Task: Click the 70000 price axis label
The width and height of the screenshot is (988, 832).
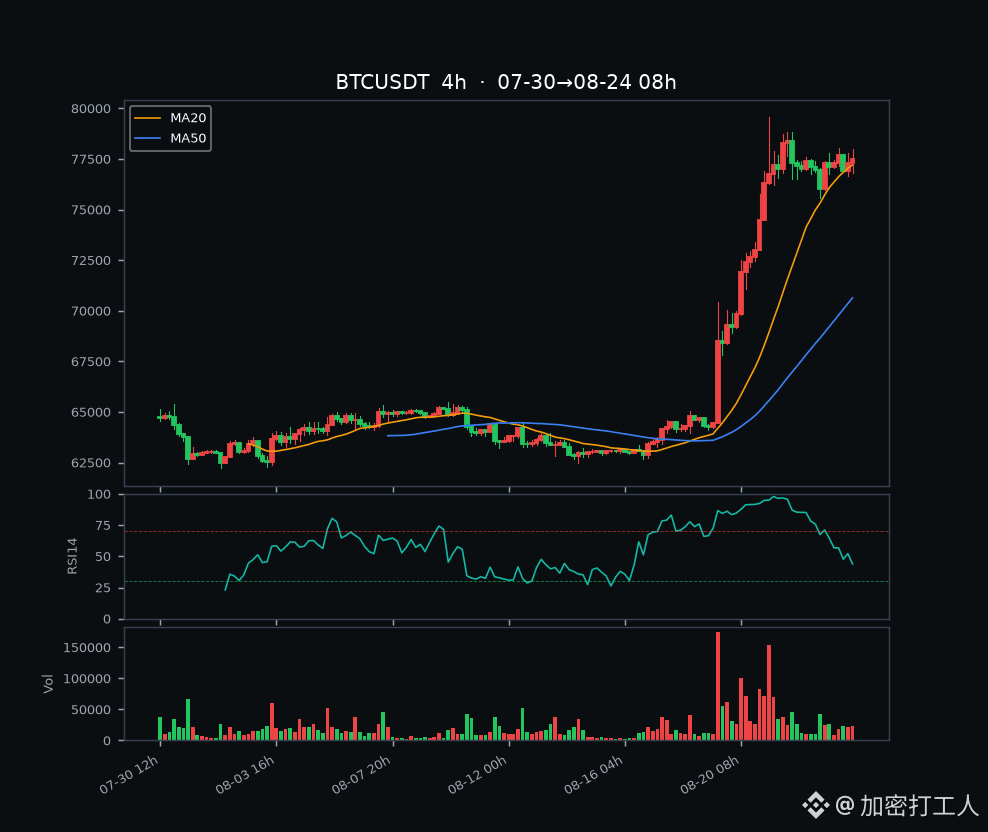Action: pos(91,311)
